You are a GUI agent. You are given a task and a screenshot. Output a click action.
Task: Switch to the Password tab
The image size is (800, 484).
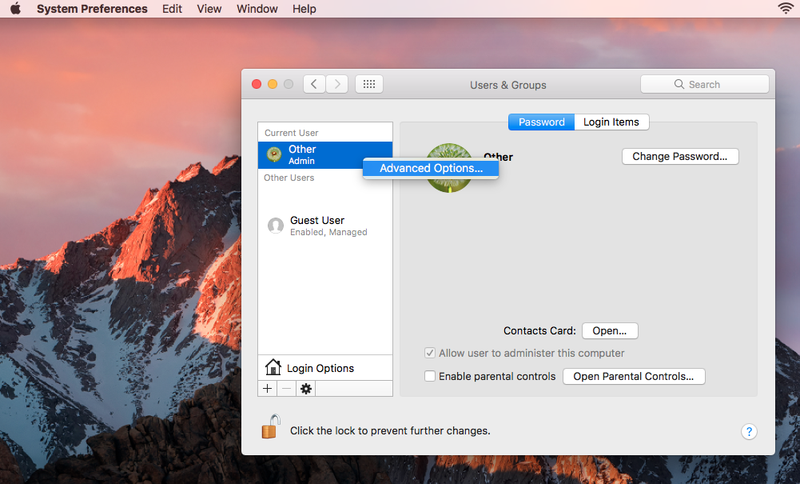coord(541,122)
